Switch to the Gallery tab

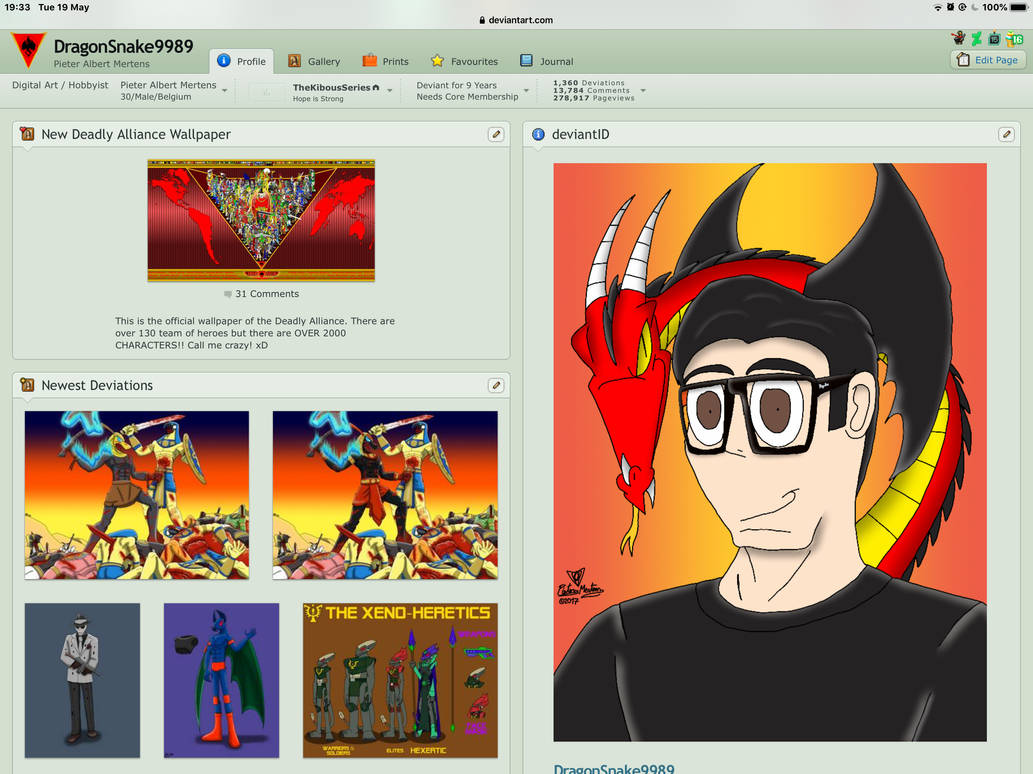(x=314, y=61)
